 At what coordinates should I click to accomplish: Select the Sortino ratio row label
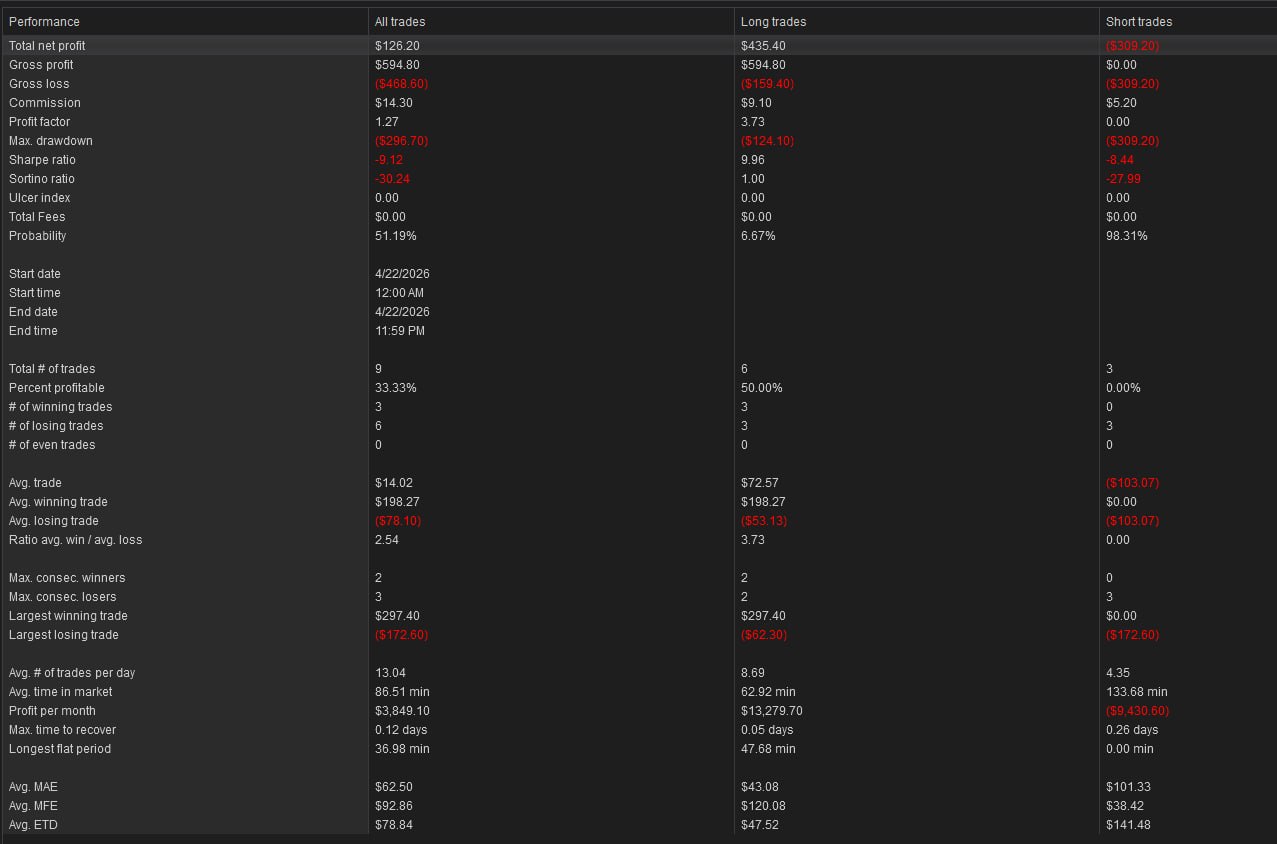pos(42,179)
